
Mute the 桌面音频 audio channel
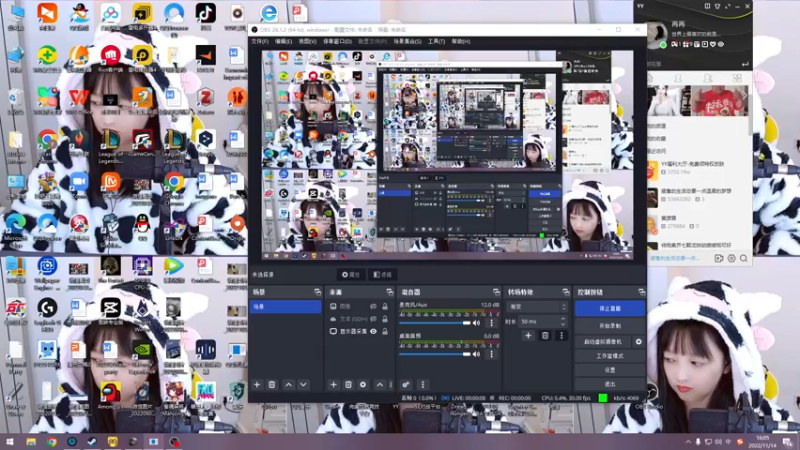pos(477,354)
